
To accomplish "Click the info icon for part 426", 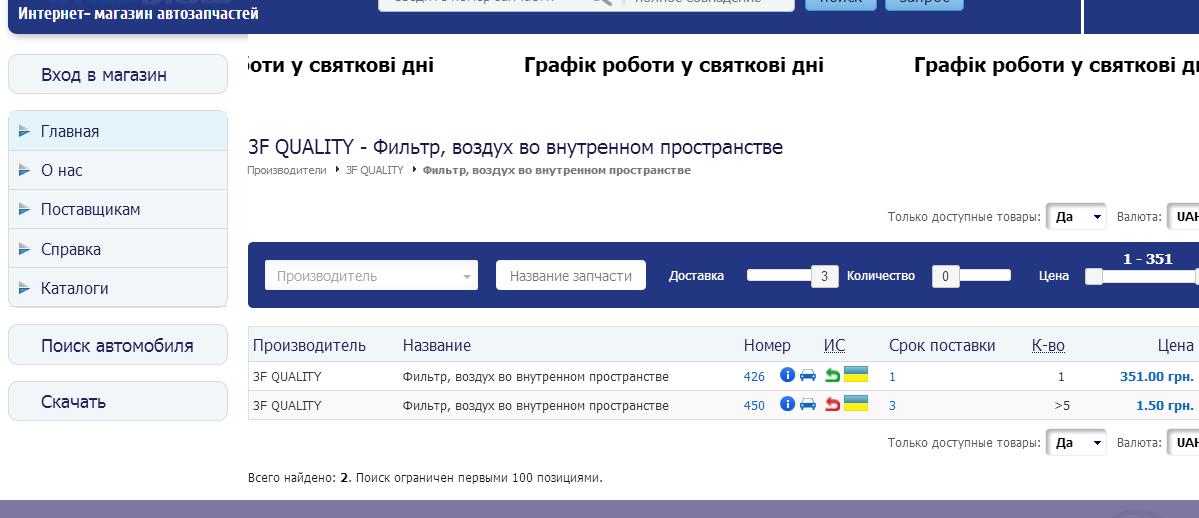I will coord(787,376).
